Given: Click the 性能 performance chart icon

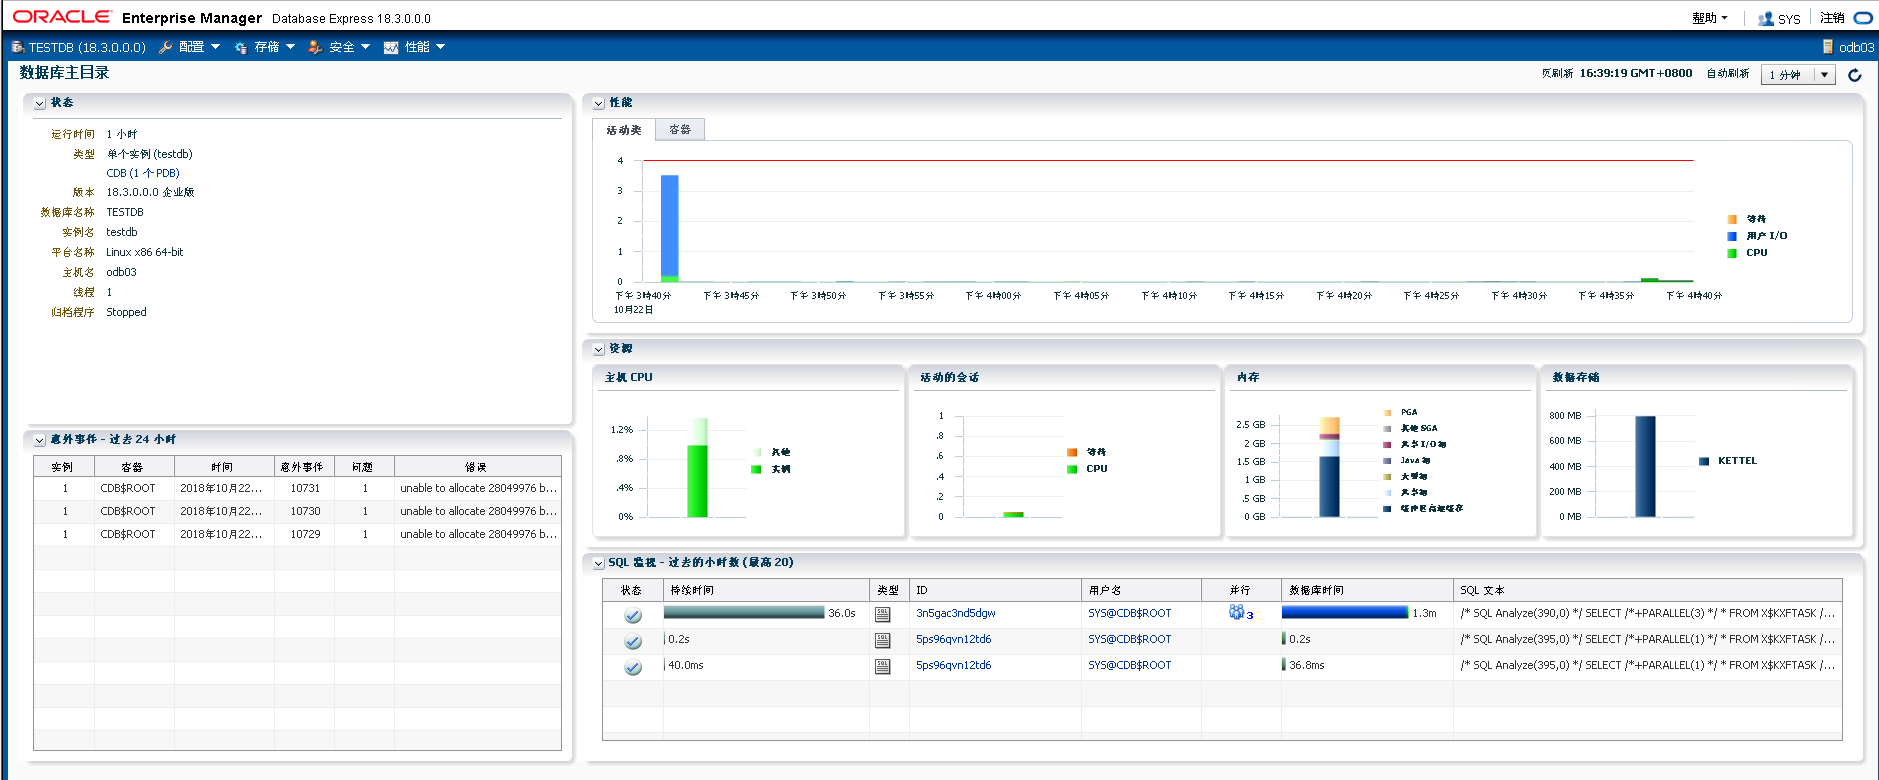Looking at the screenshot, I should coord(391,47).
